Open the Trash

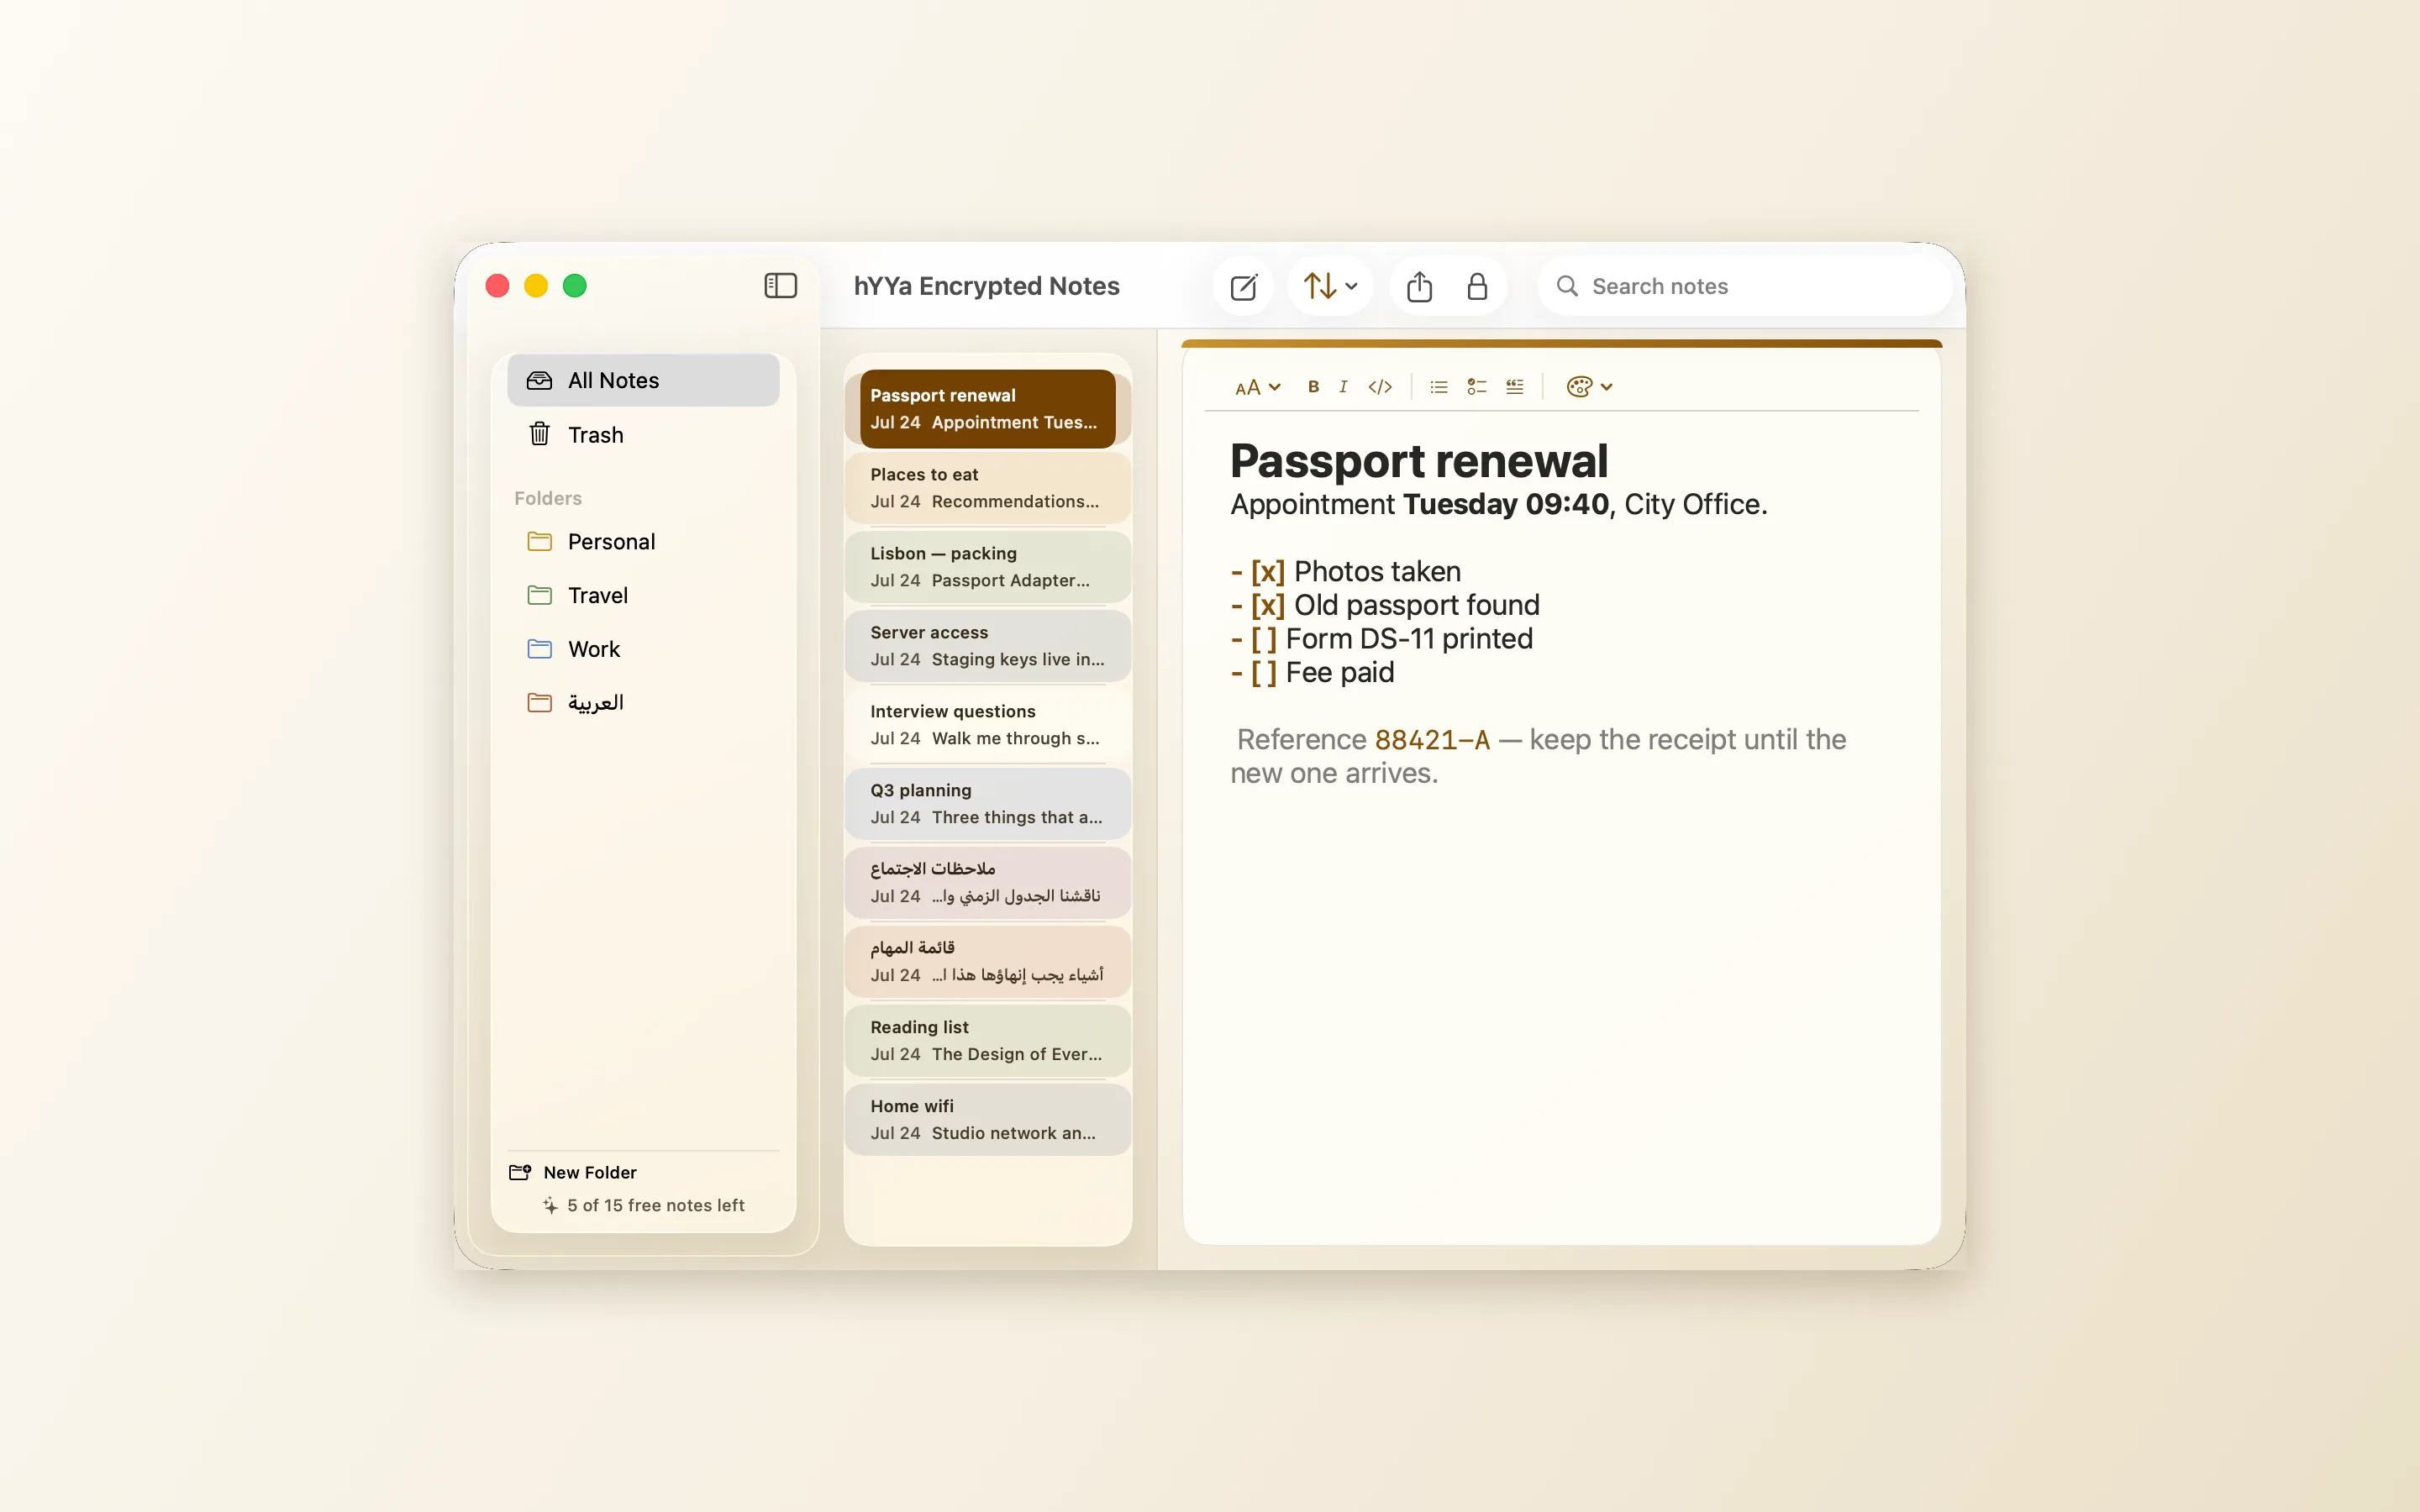coord(643,435)
